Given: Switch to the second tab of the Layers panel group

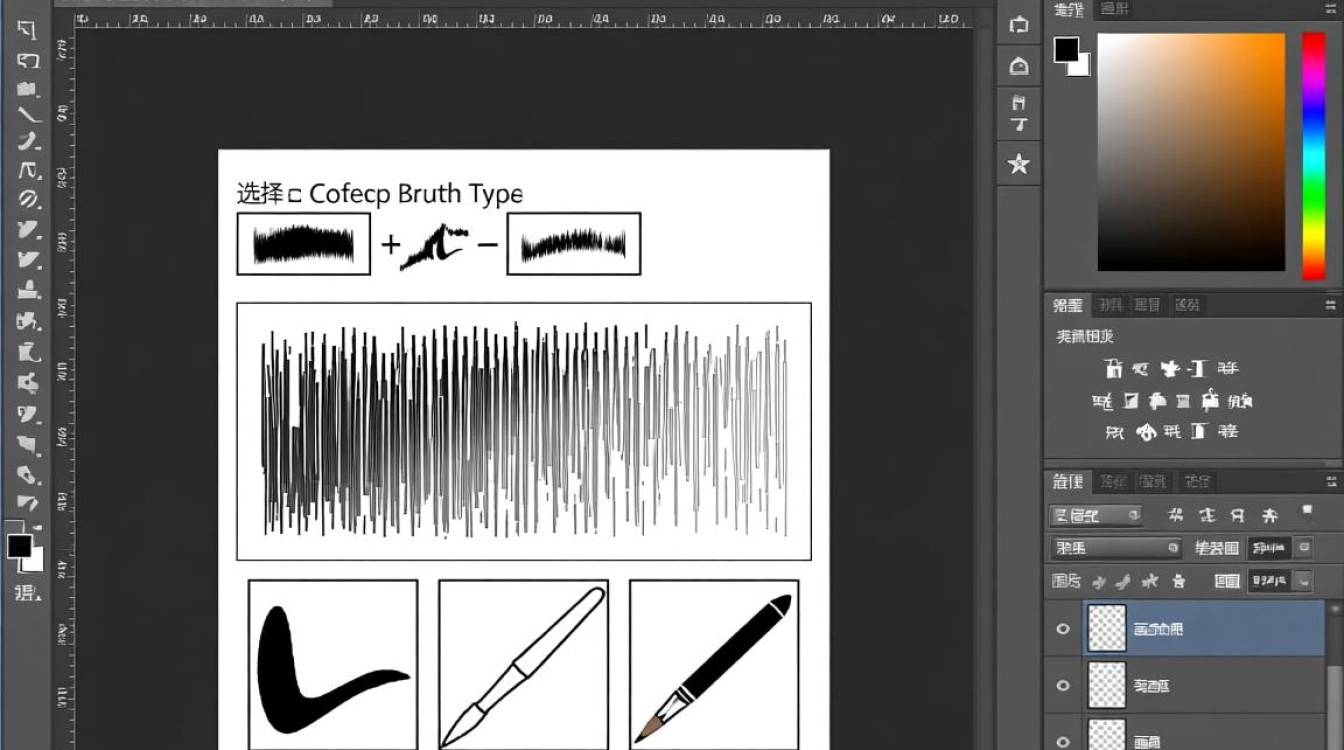Looking at the screenshot, I should (x=1112, y=482).
